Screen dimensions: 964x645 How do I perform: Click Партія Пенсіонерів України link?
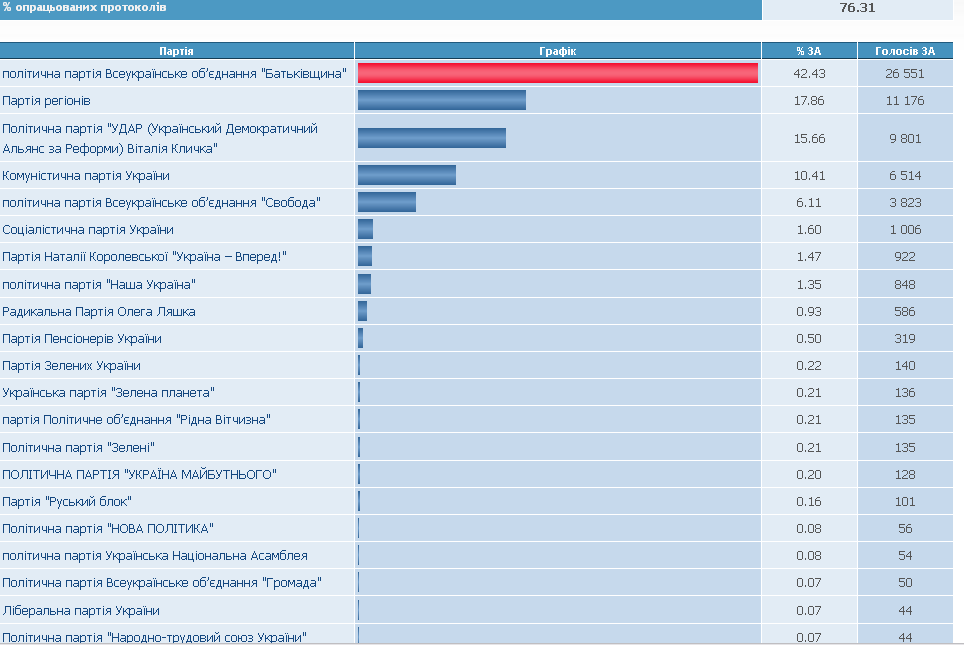pyautogui.click(x=82, y=339)
